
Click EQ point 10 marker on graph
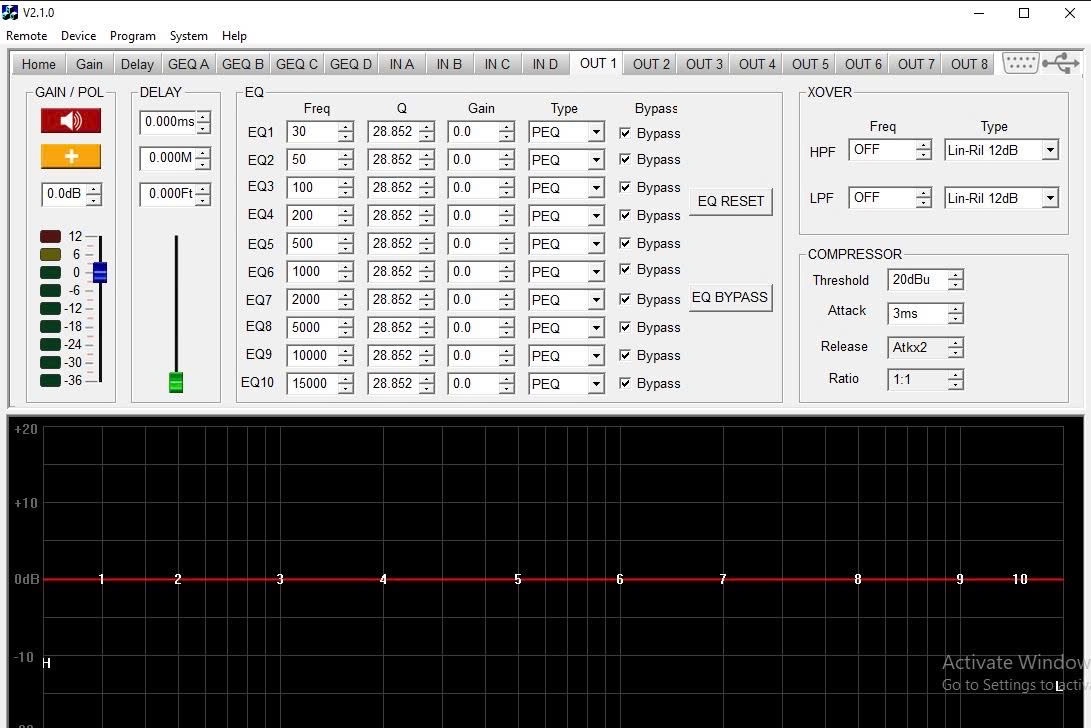coord(1019,579)
